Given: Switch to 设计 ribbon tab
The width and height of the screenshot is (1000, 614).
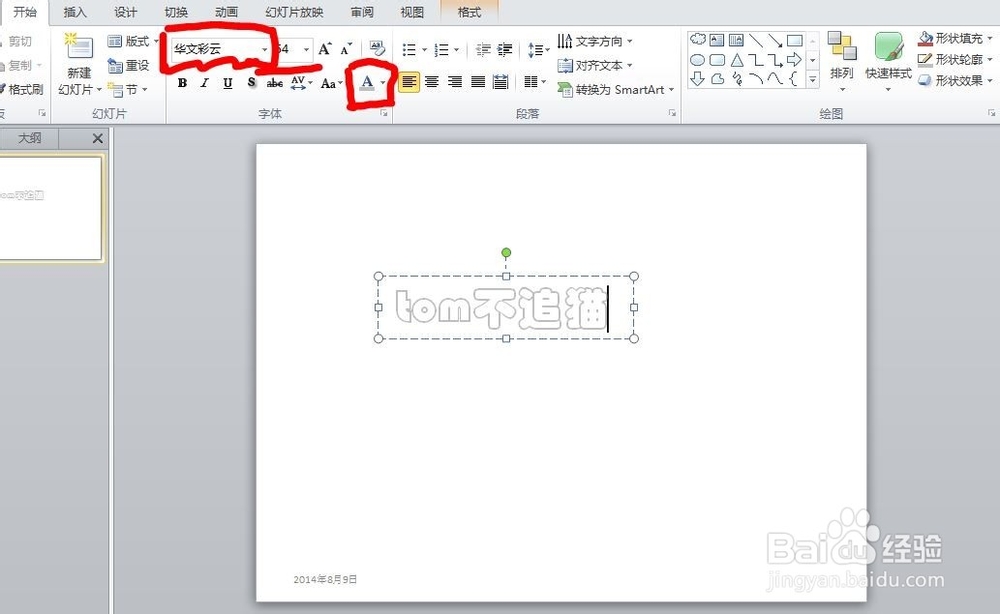Looking at the screenshot, I should (126, 12).
